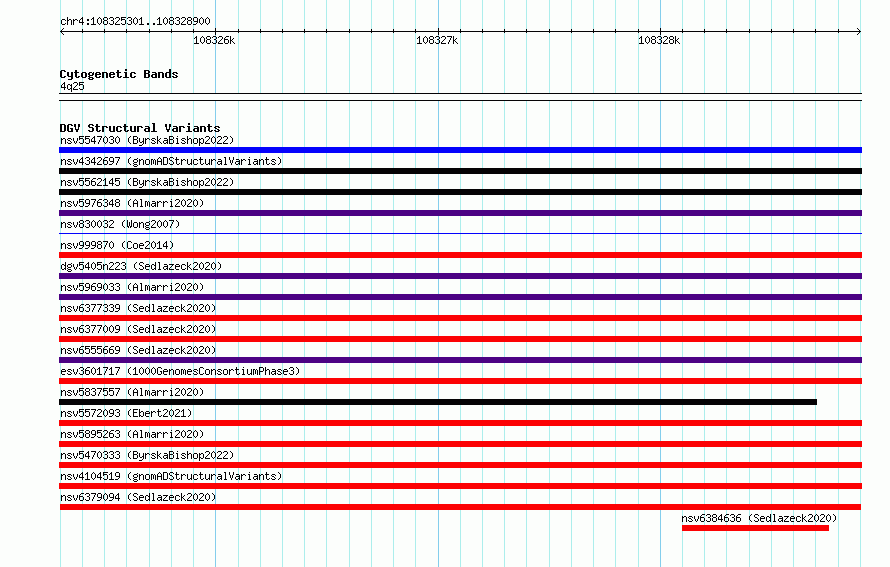Select the 4q25 band label
The width and height of the screenshot is (890, 567).
coord(72,86)
